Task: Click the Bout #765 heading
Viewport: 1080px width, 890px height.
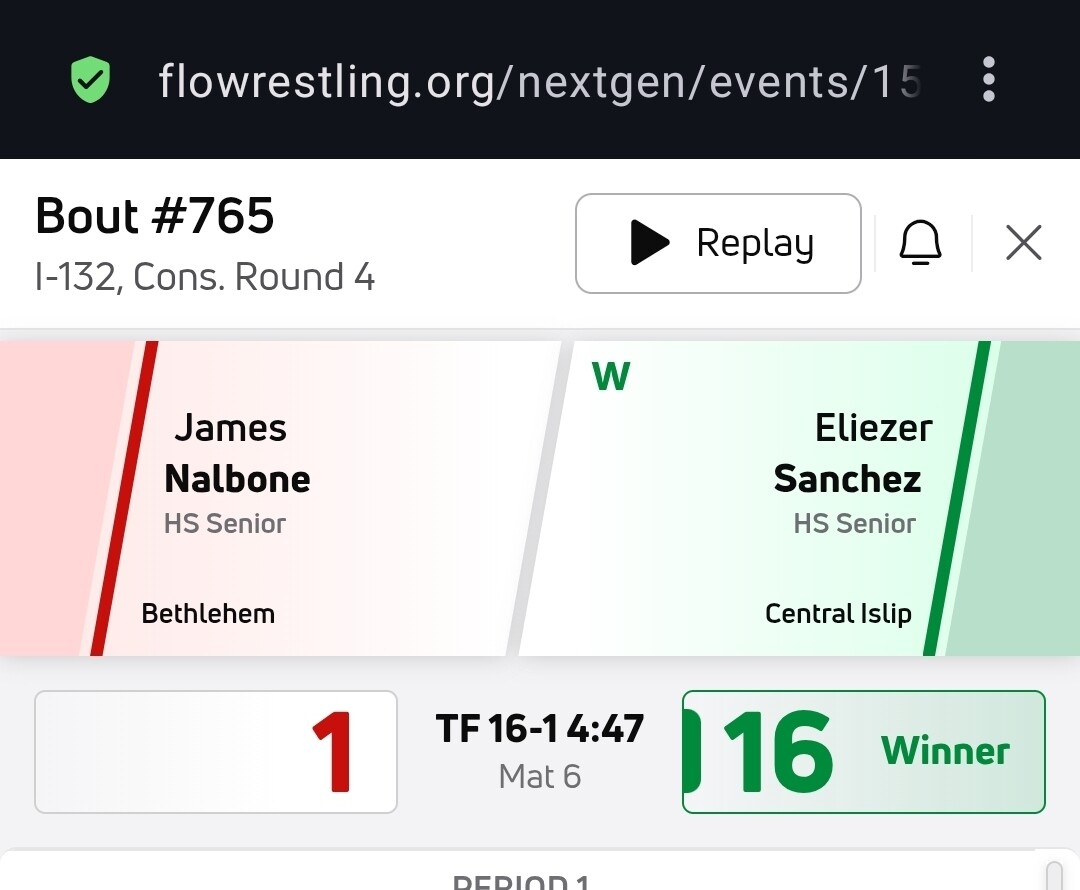Action: (x=155, y=216)
